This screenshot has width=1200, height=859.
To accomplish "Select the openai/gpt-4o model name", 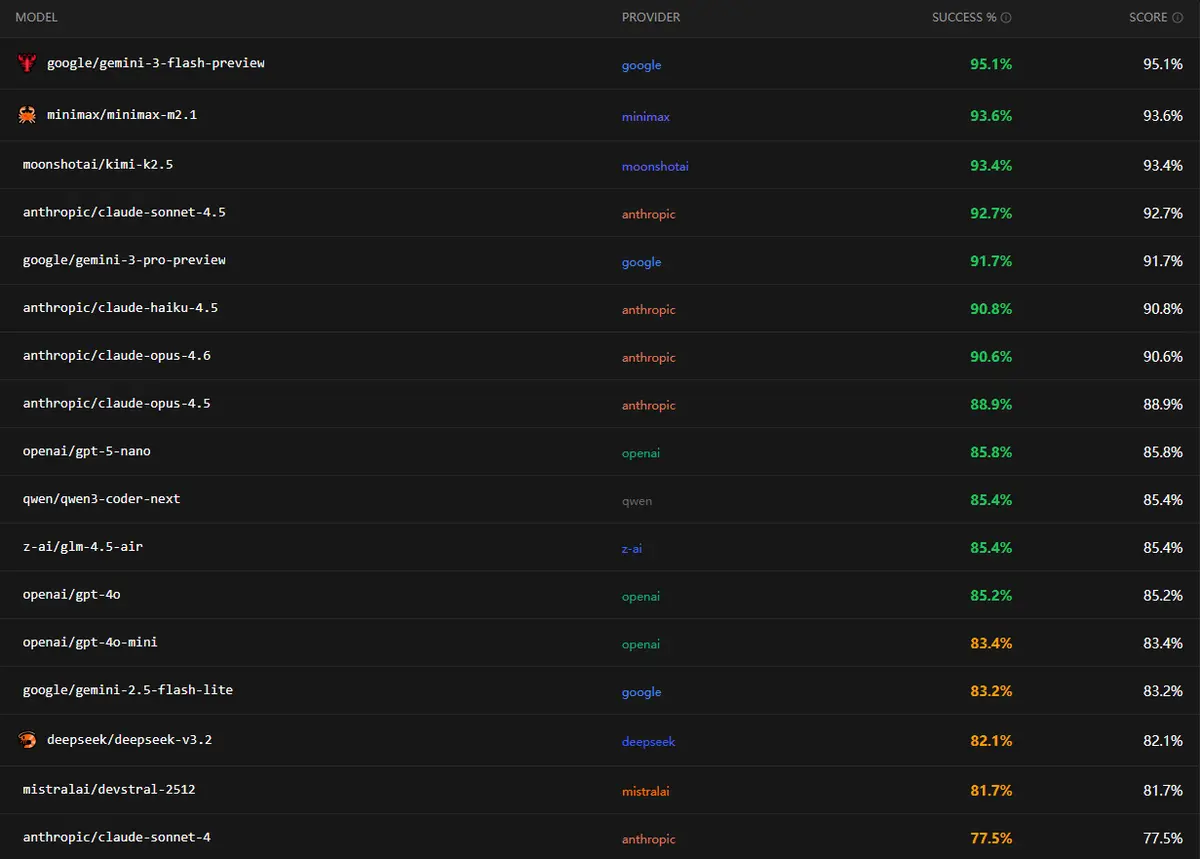I will click(x=72, y=595).
